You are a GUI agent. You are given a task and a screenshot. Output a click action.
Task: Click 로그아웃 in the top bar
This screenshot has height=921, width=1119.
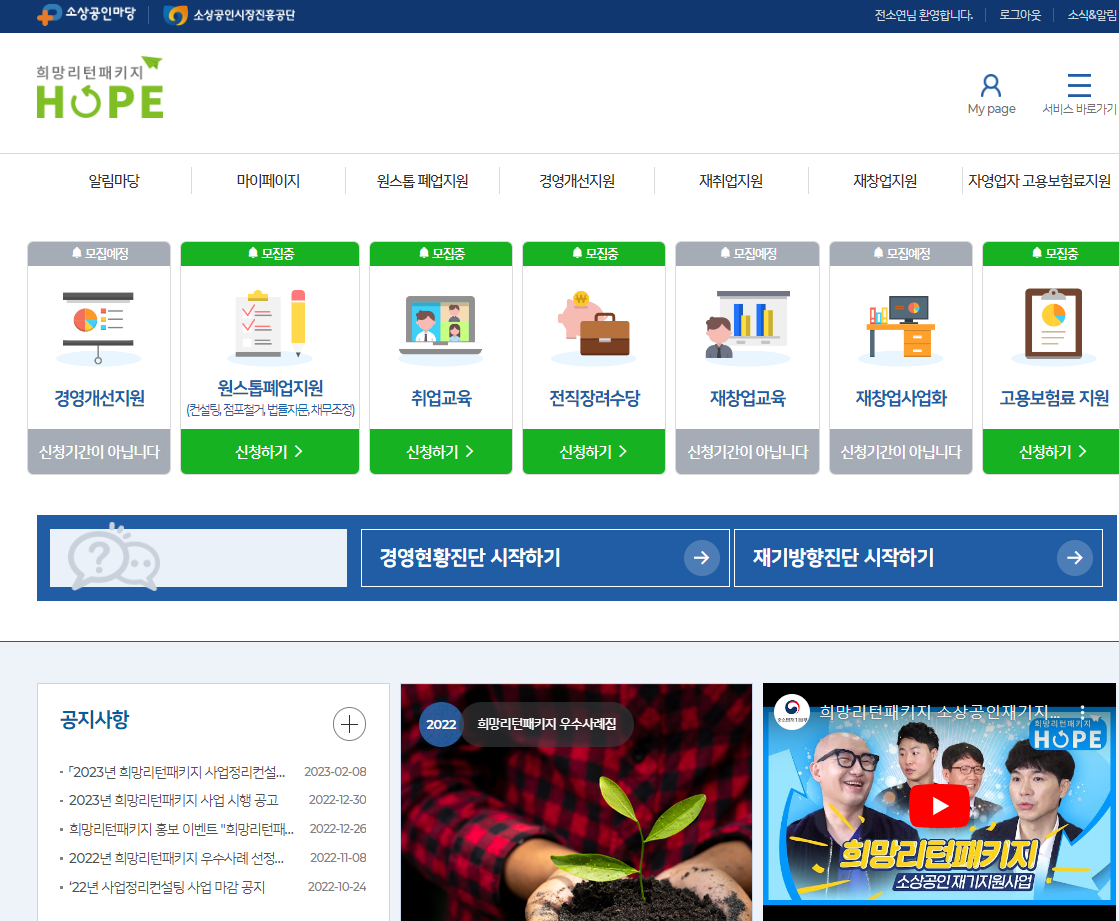(1020, 15)
